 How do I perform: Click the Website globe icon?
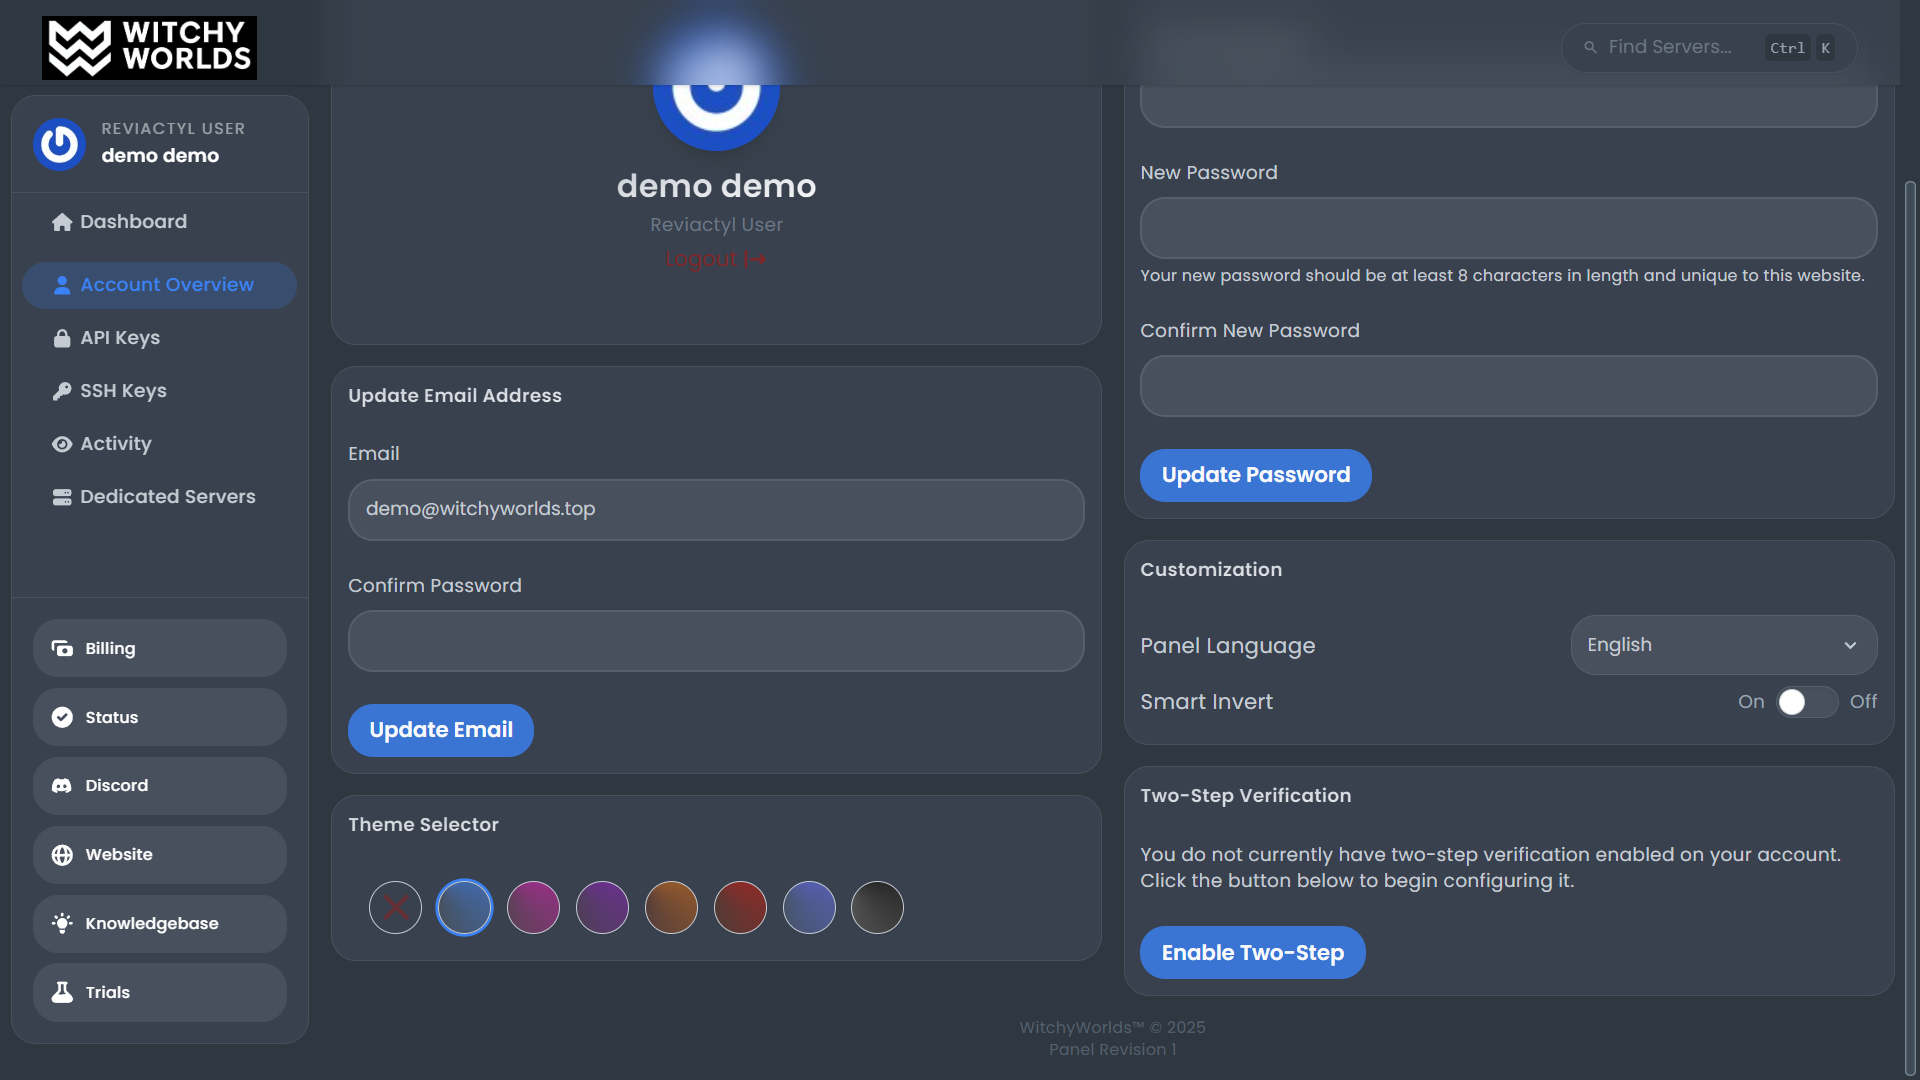click(62, 855)
